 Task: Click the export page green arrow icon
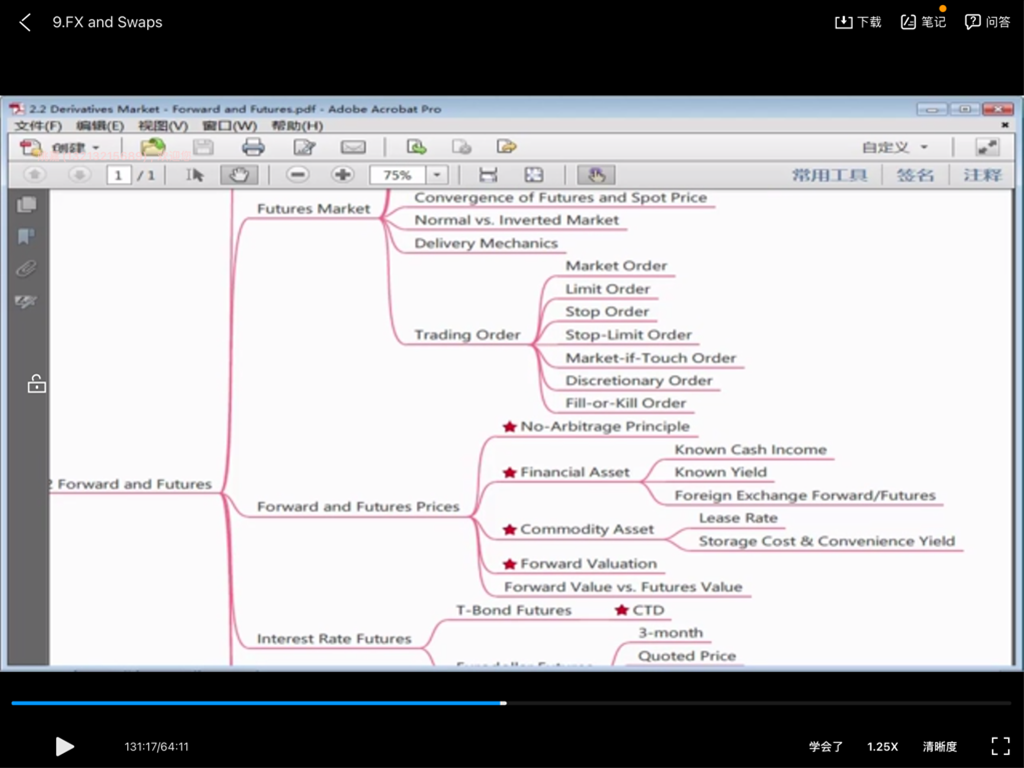[x=416, y=147]
